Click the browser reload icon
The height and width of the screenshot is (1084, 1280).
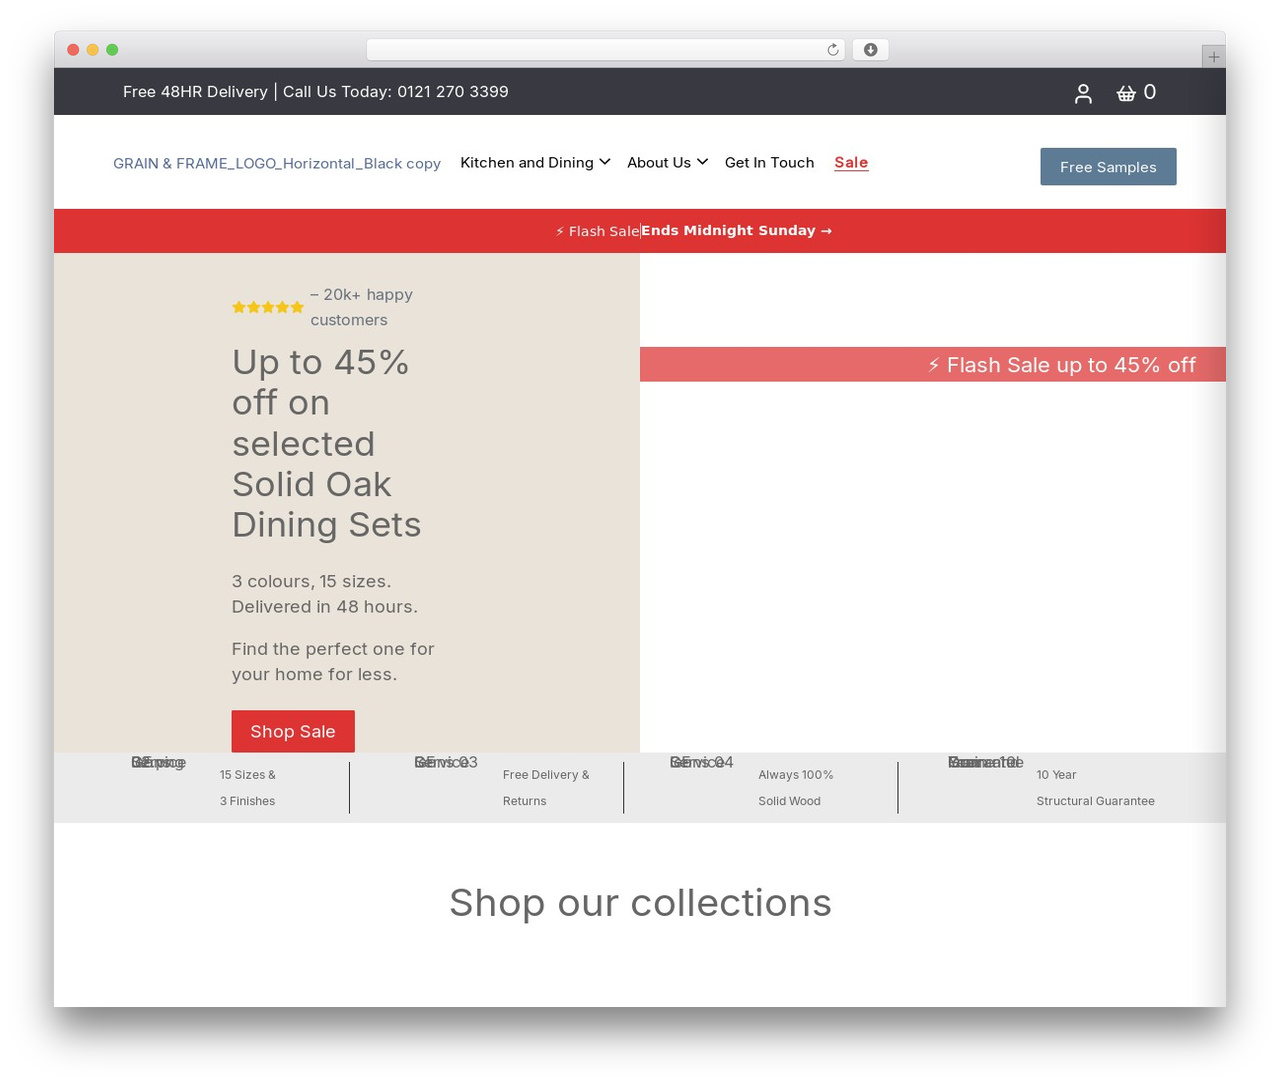pos(833,50)
